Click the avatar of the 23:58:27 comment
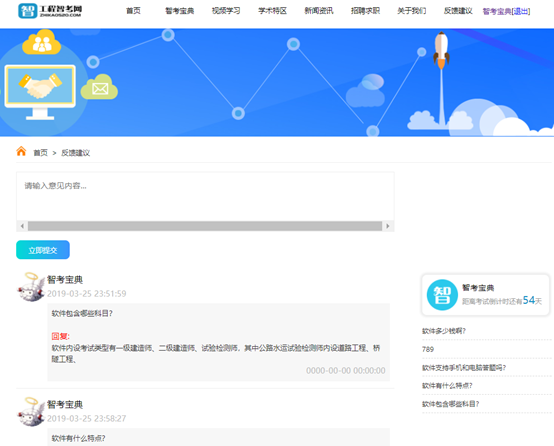This screenshot has width=554, height=446. click(x=31, y=412)
